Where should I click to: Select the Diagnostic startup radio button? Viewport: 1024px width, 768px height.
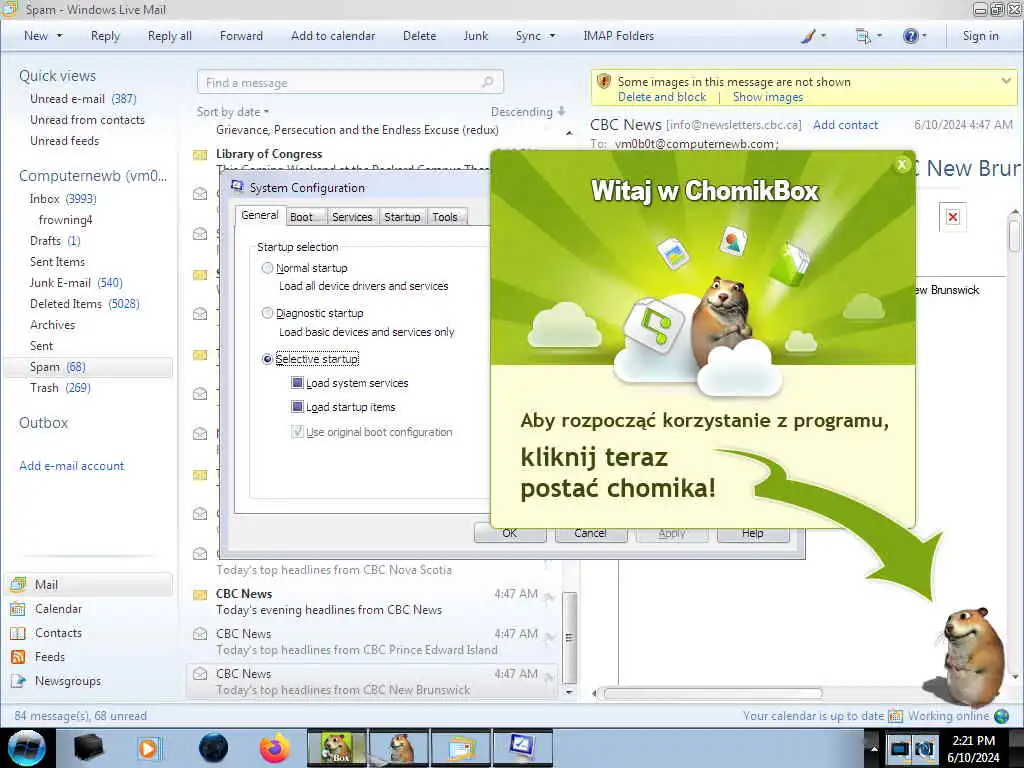pos(267,313)
